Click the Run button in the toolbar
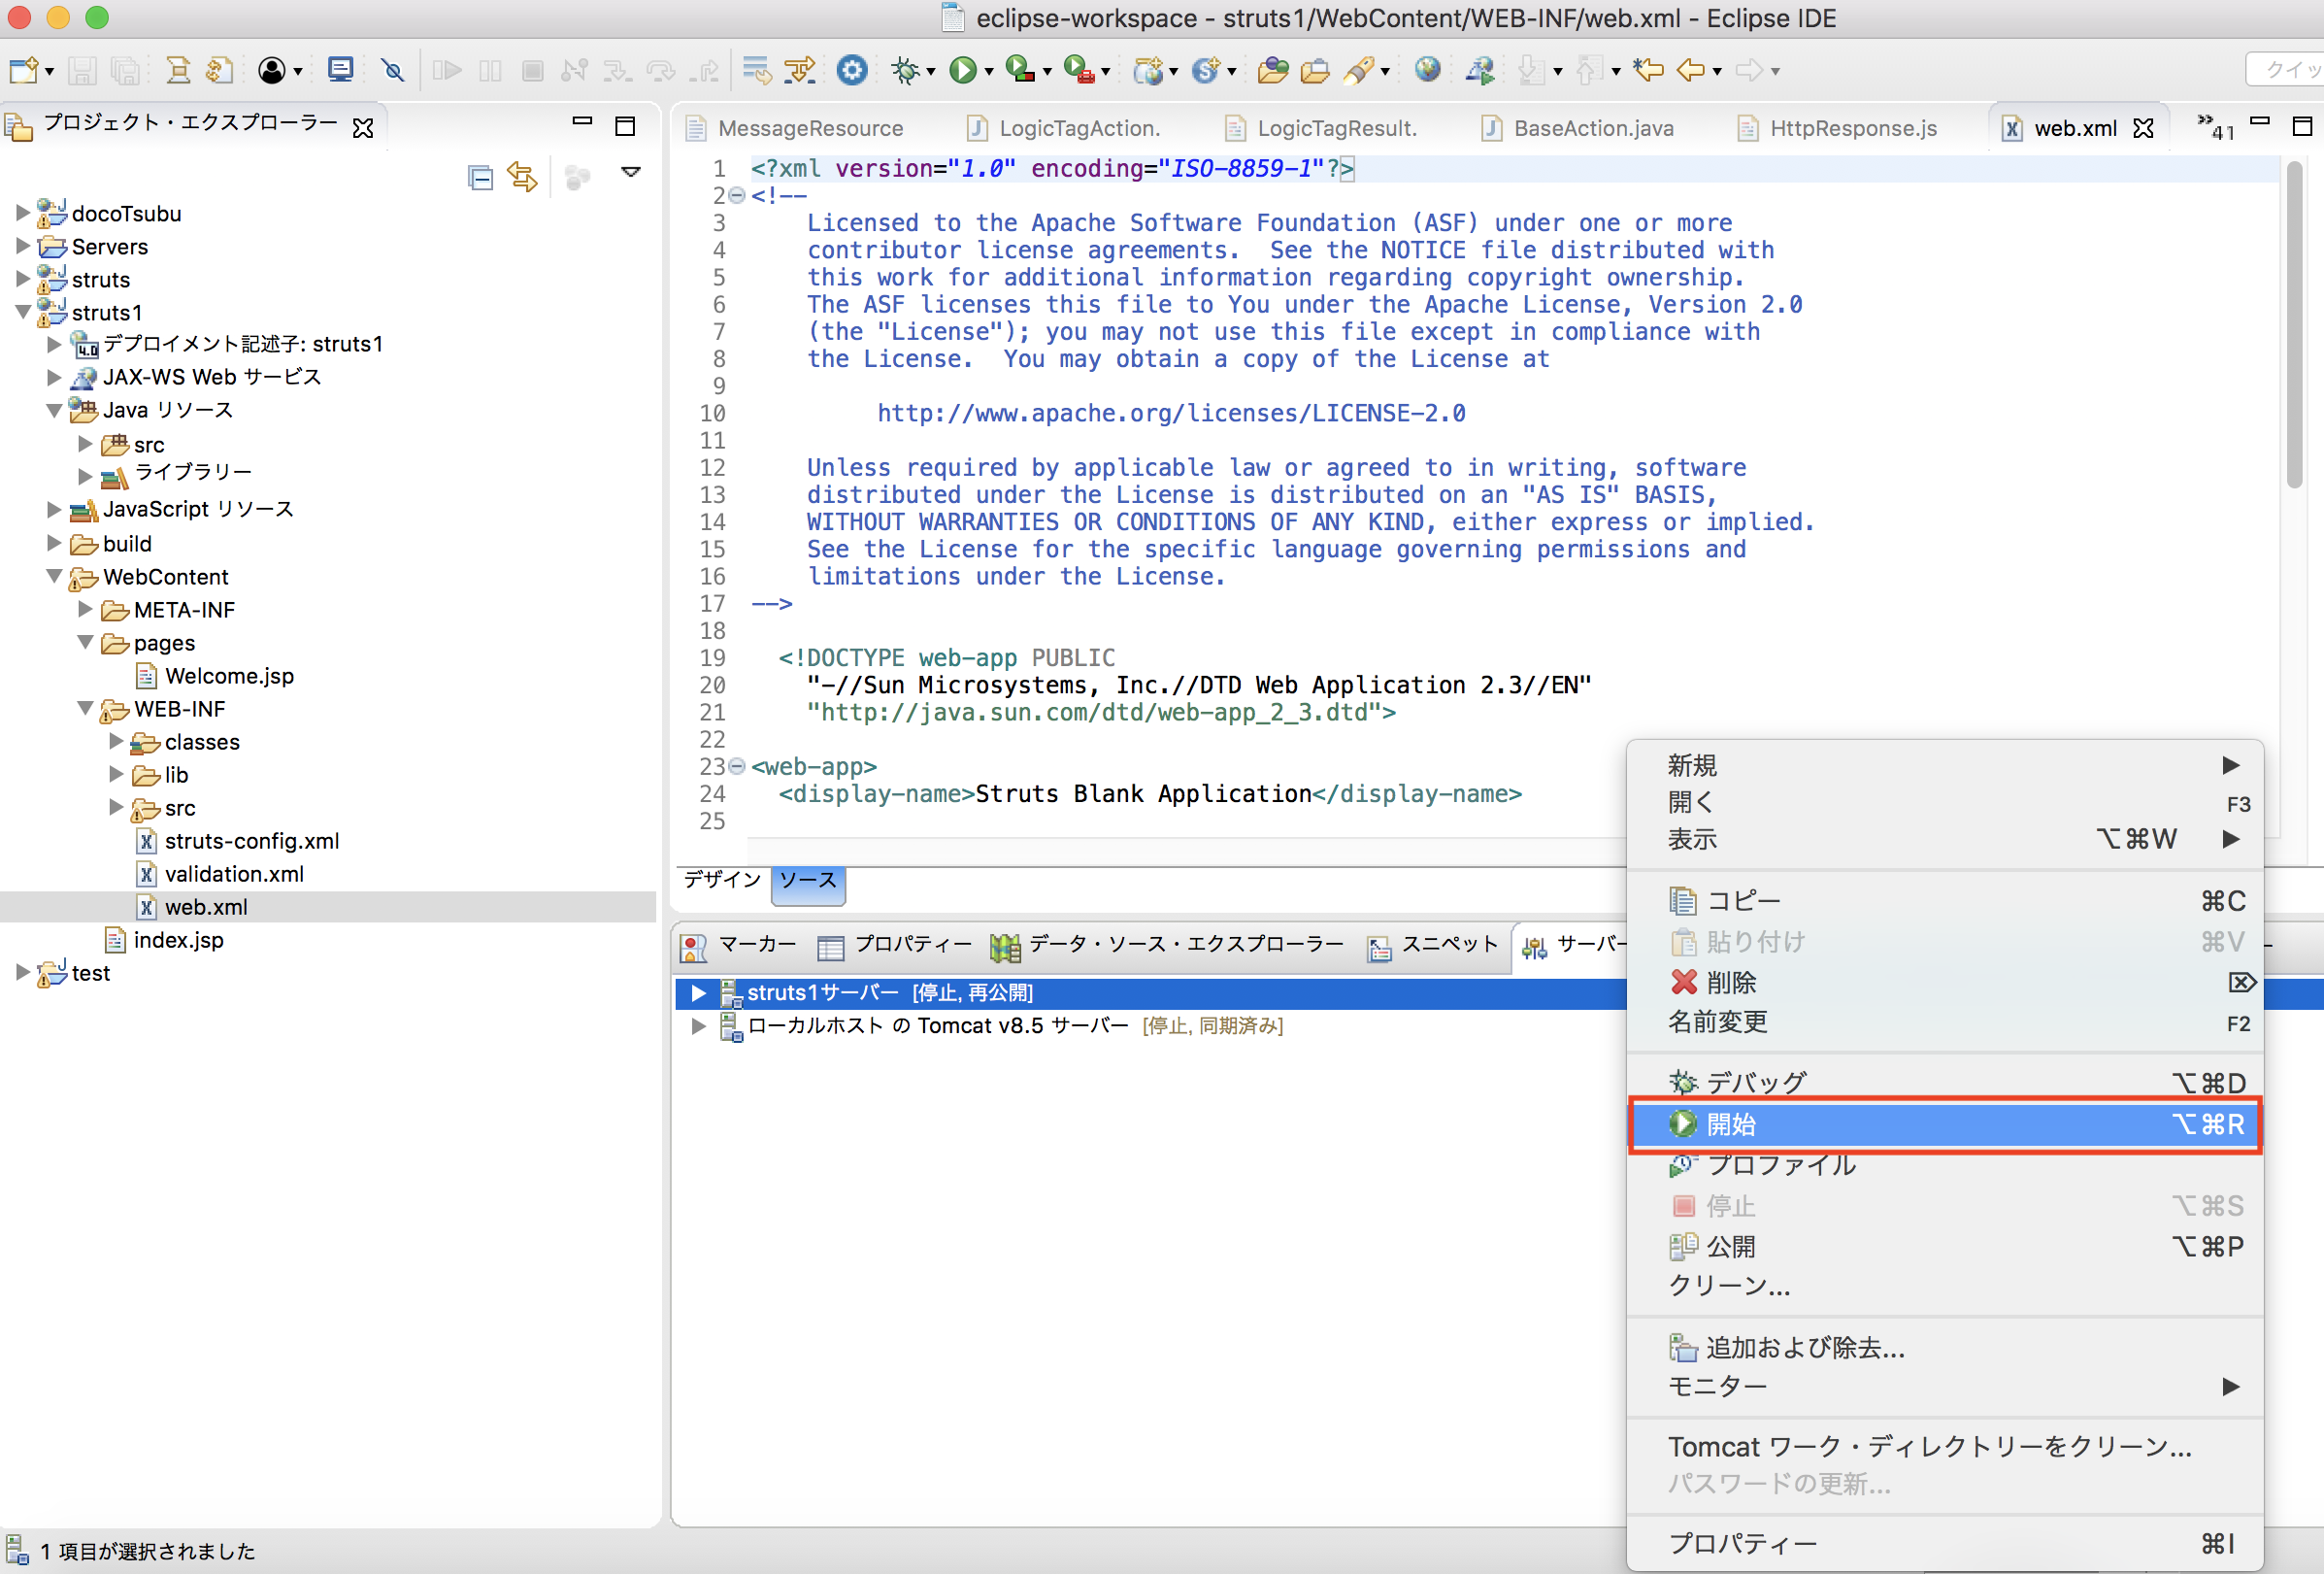The image size is (2324, 1574). tap(963, 70)
